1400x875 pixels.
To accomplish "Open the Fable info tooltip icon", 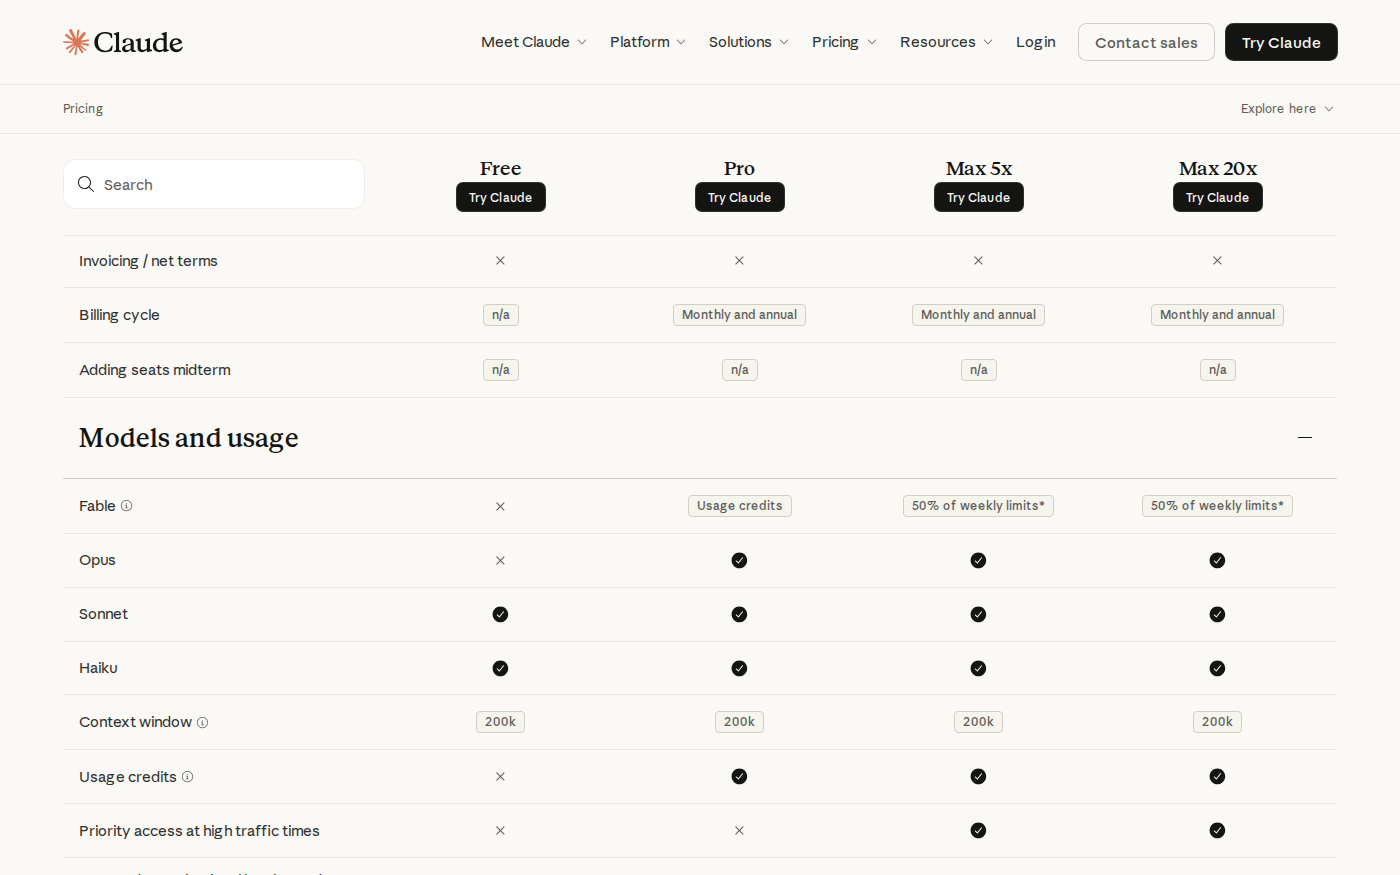I will tap(127, 506).
